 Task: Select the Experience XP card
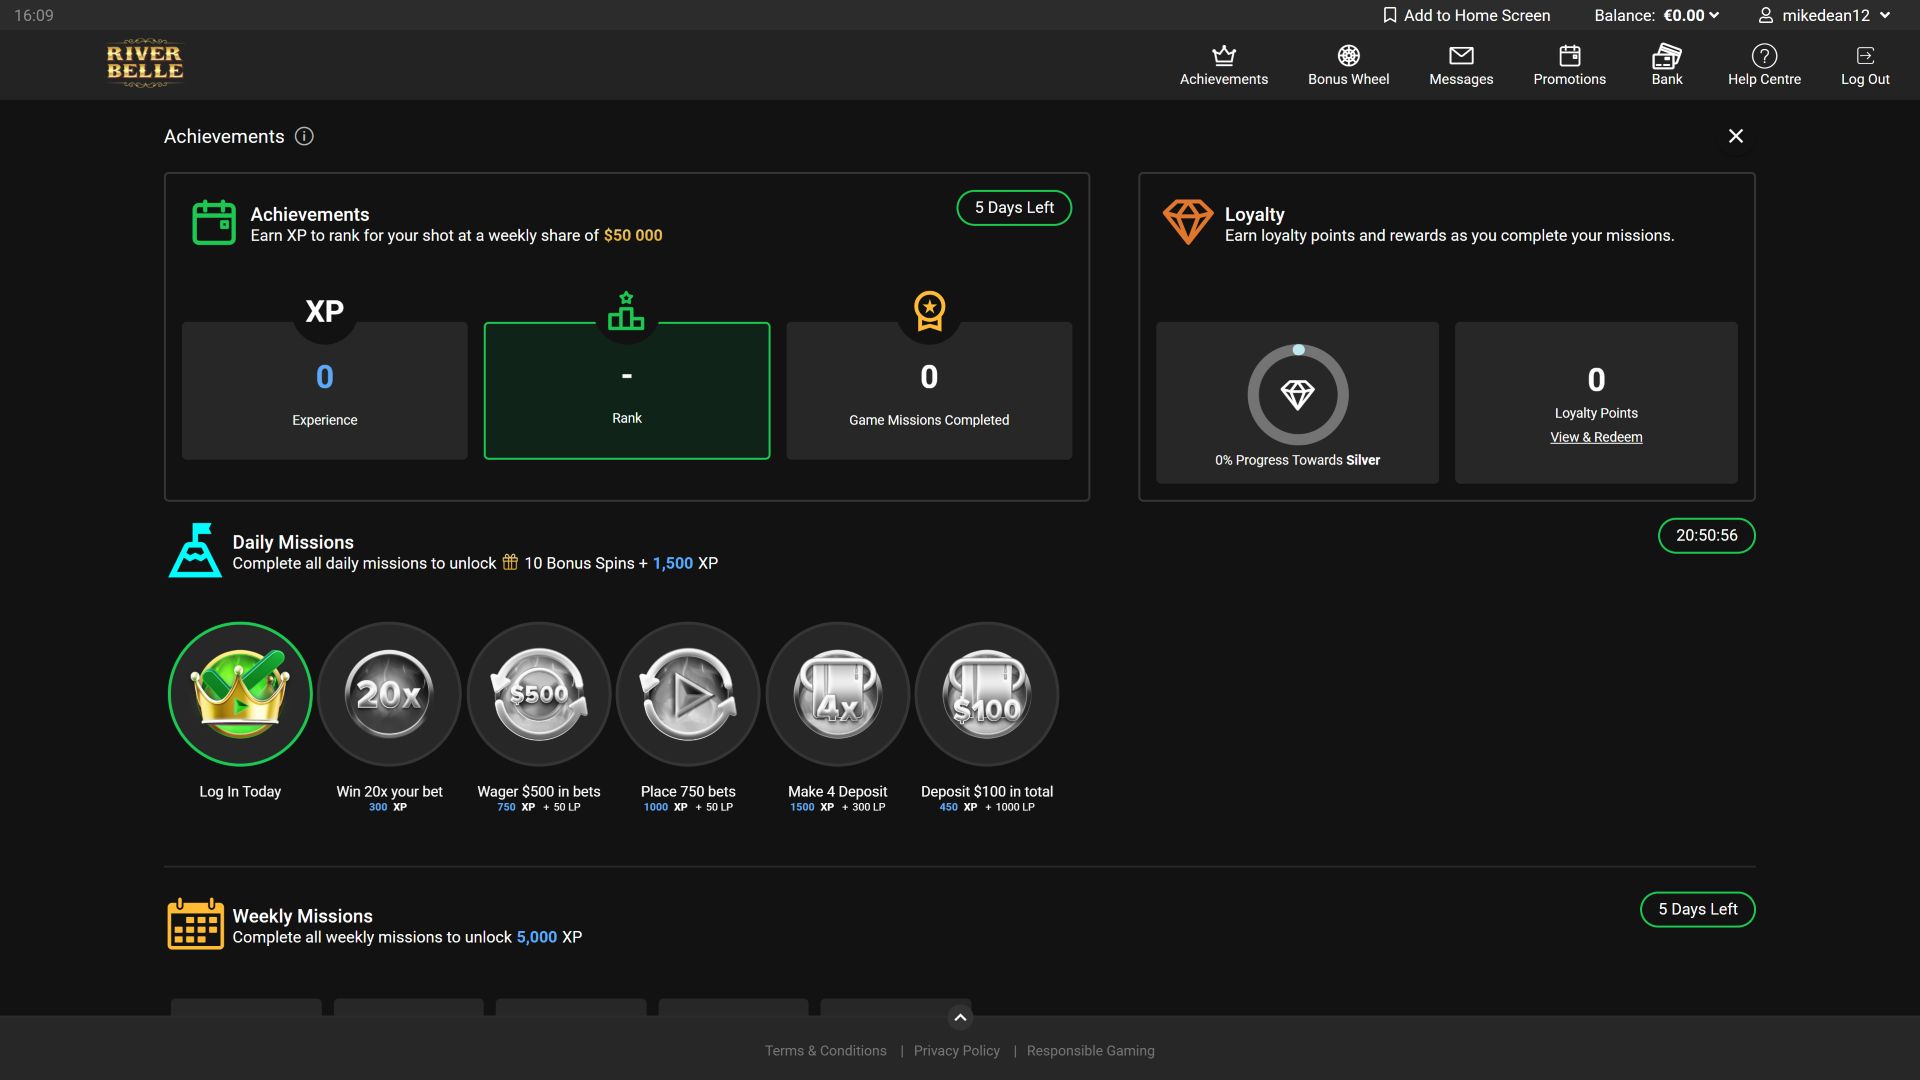324,391
